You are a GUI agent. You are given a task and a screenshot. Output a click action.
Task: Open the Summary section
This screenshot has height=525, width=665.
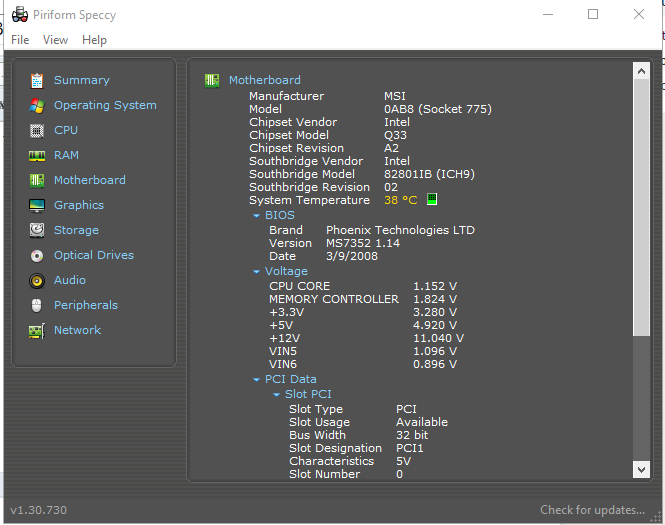(82, 80)
